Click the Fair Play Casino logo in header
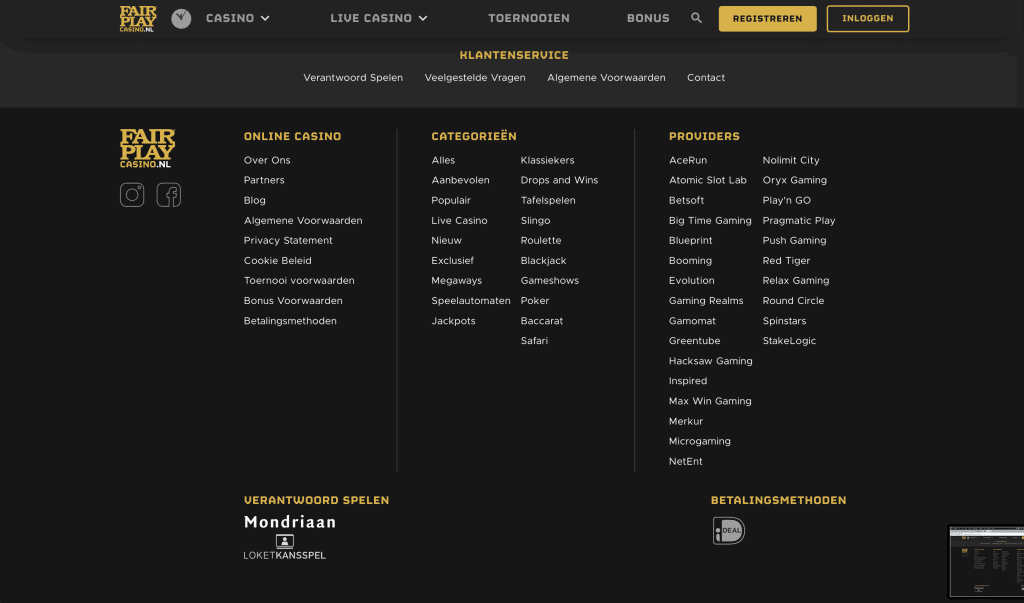This screenshot has width=1024, height=603. pyautogui.click(x=138, y=19)
